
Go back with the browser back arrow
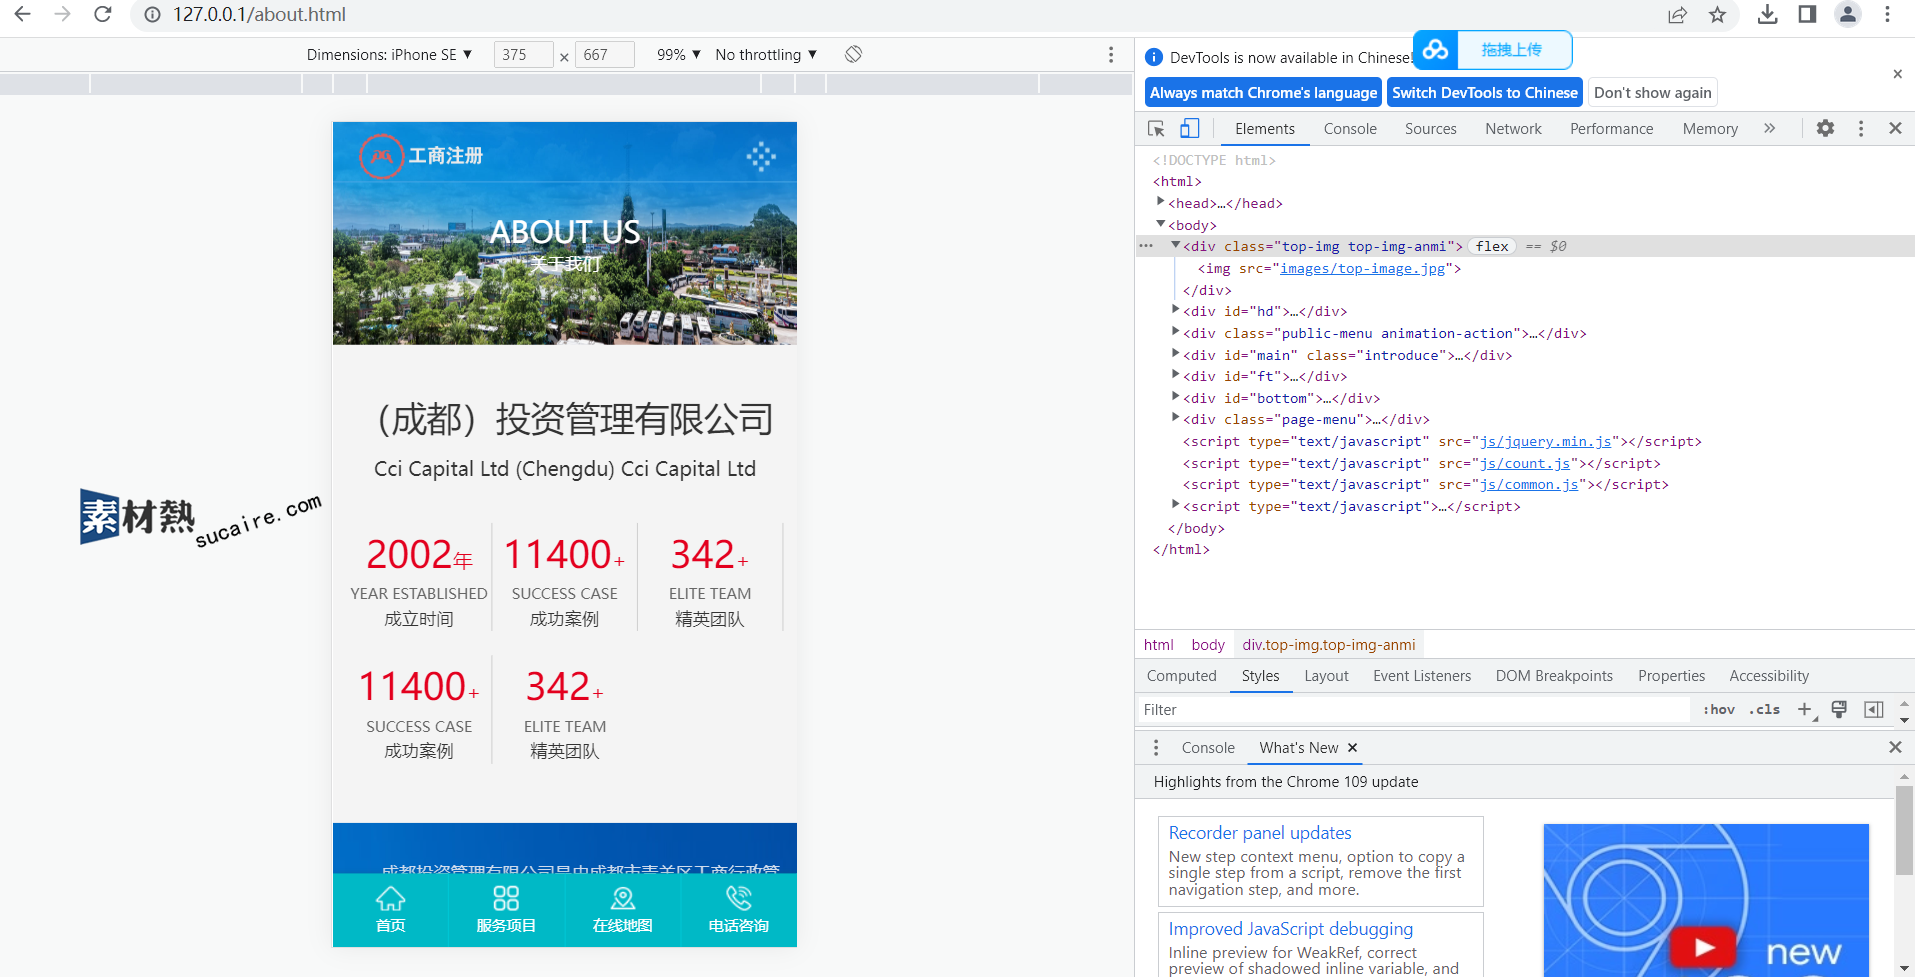[x=22, y=14]
